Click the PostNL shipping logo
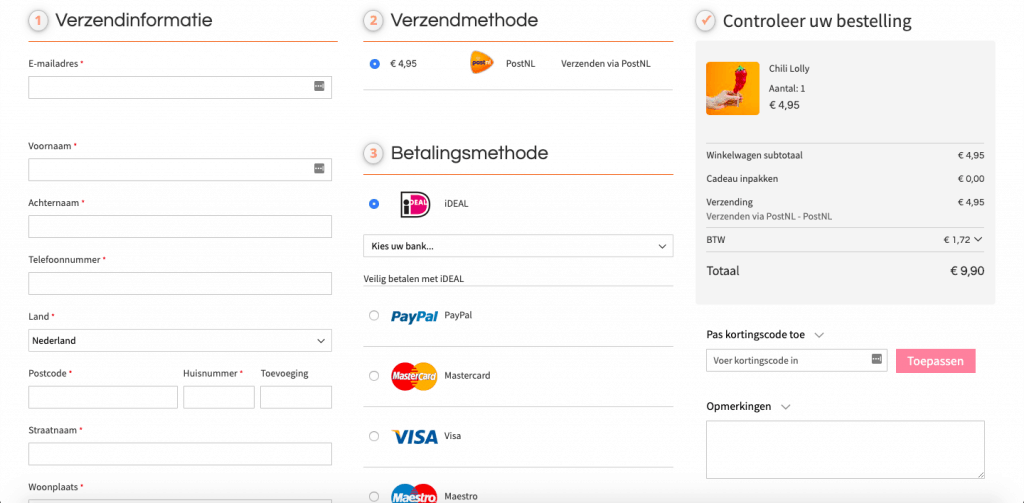Viewport: 1024px width, 503px height. point(481,63)
